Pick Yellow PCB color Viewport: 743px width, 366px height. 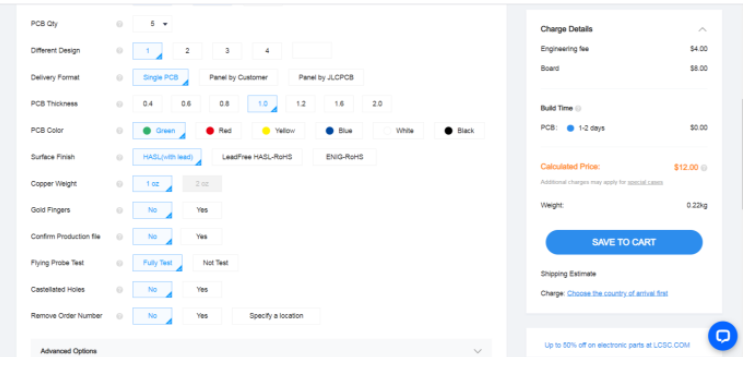click(x=278, y=130)
